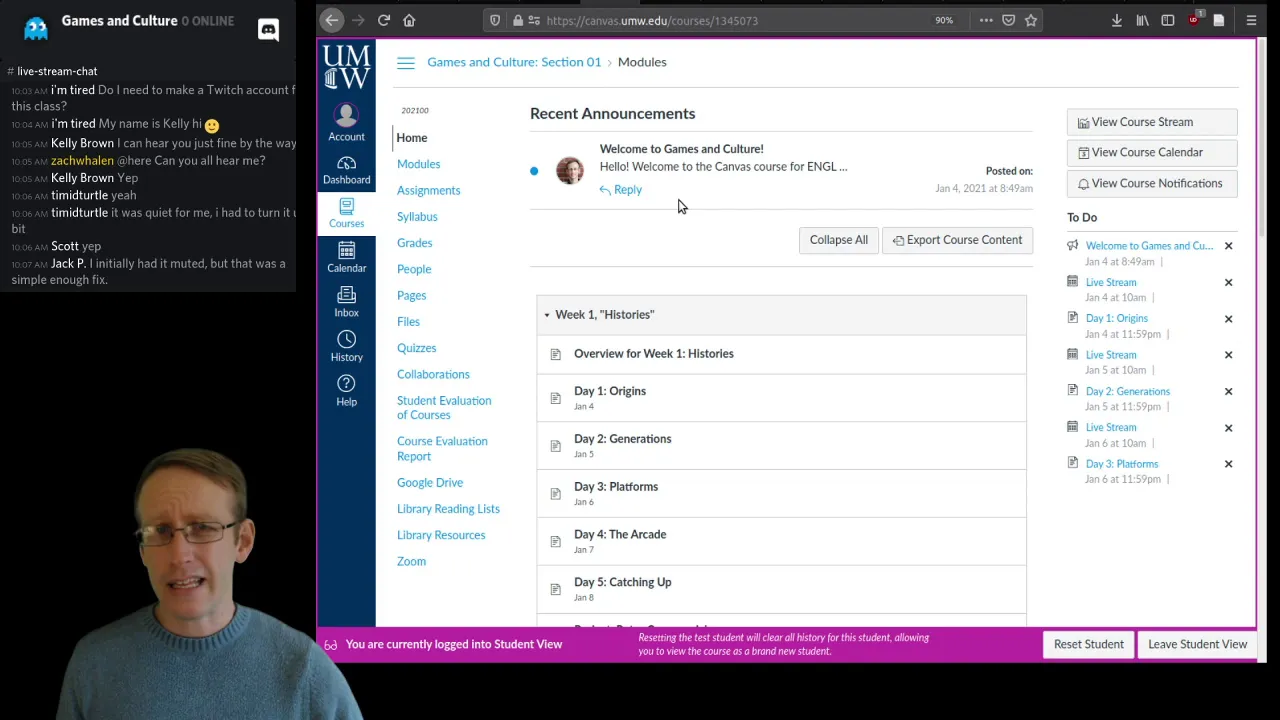The width and height of the screenshot is (1280, 720).
Task: Click the browser back arrow button
Action: [x=332, y=20]
